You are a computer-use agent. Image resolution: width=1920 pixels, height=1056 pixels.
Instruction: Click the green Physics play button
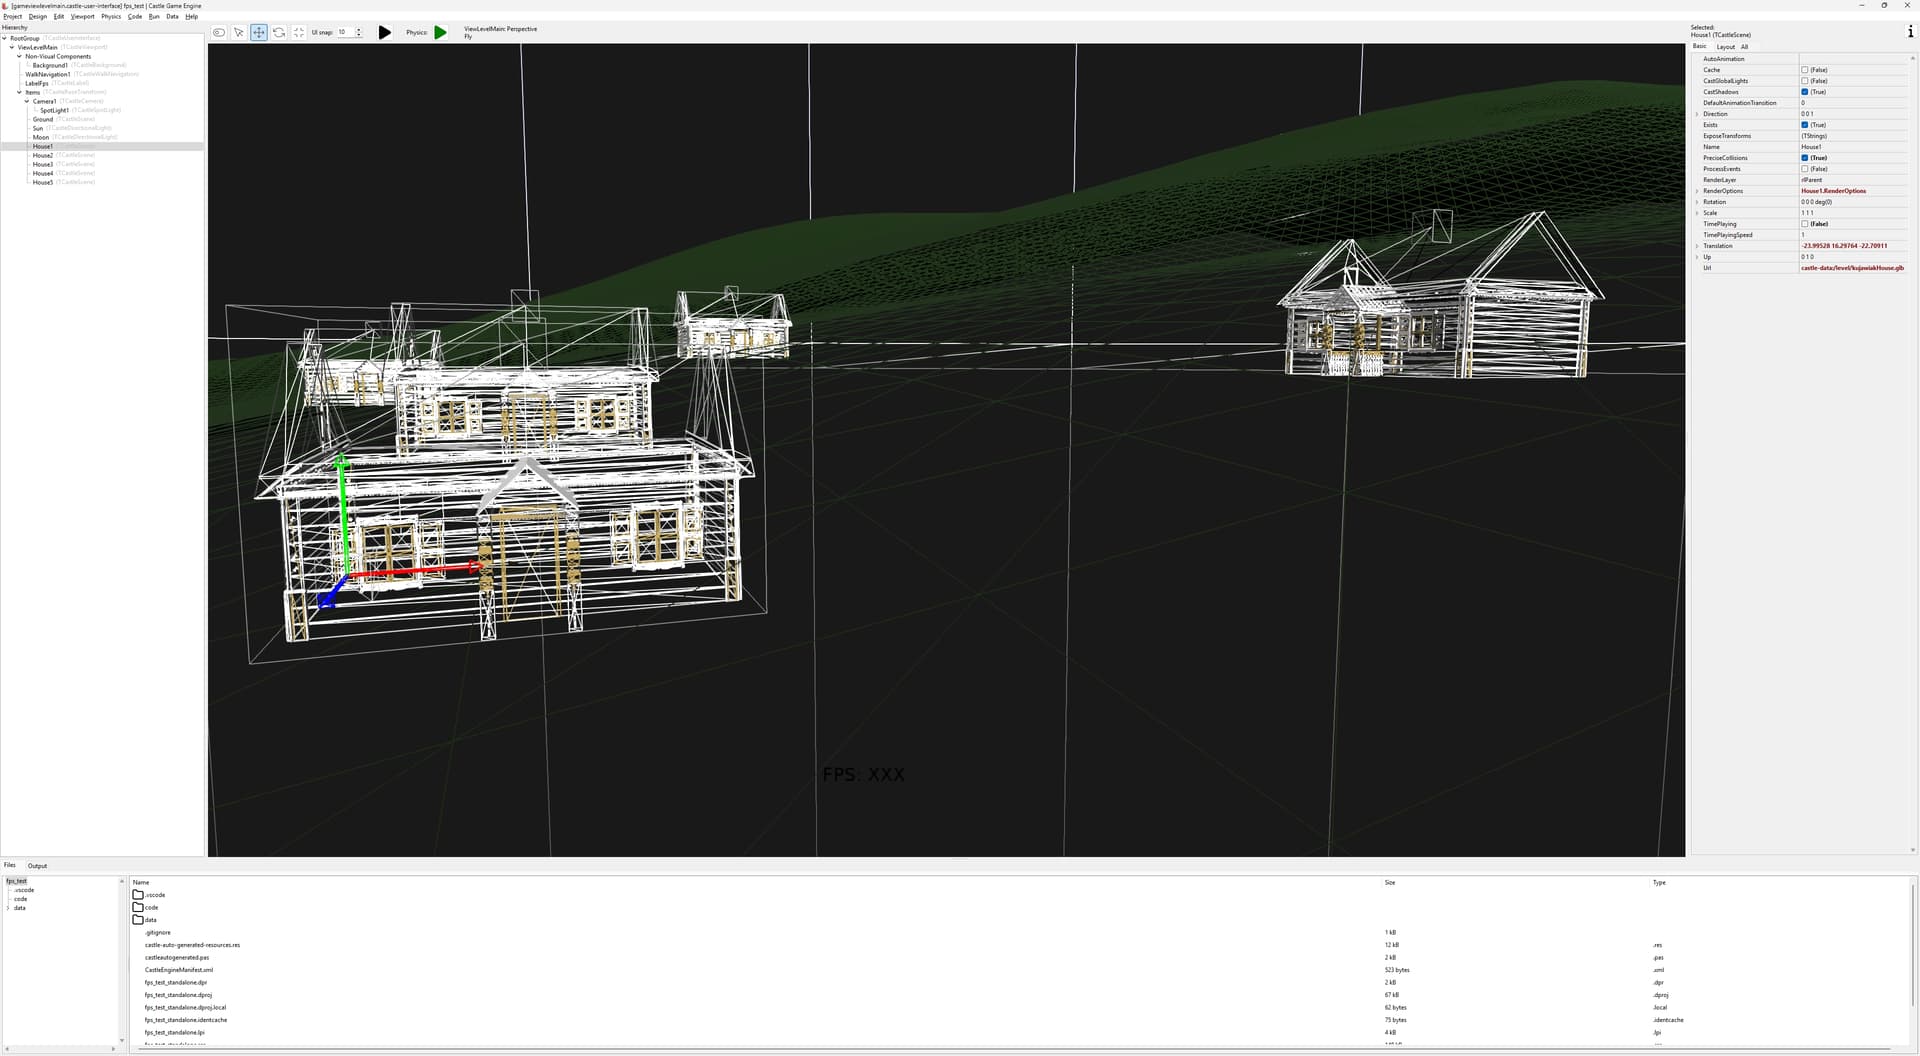440,32
